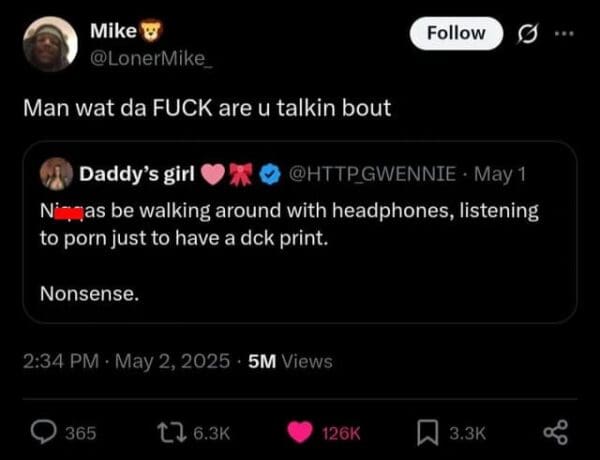The height and width of the screenshot is (460, 600).
Task: View the 5M Views analytics
Action: pyautogui.click(x=290, y=361)
